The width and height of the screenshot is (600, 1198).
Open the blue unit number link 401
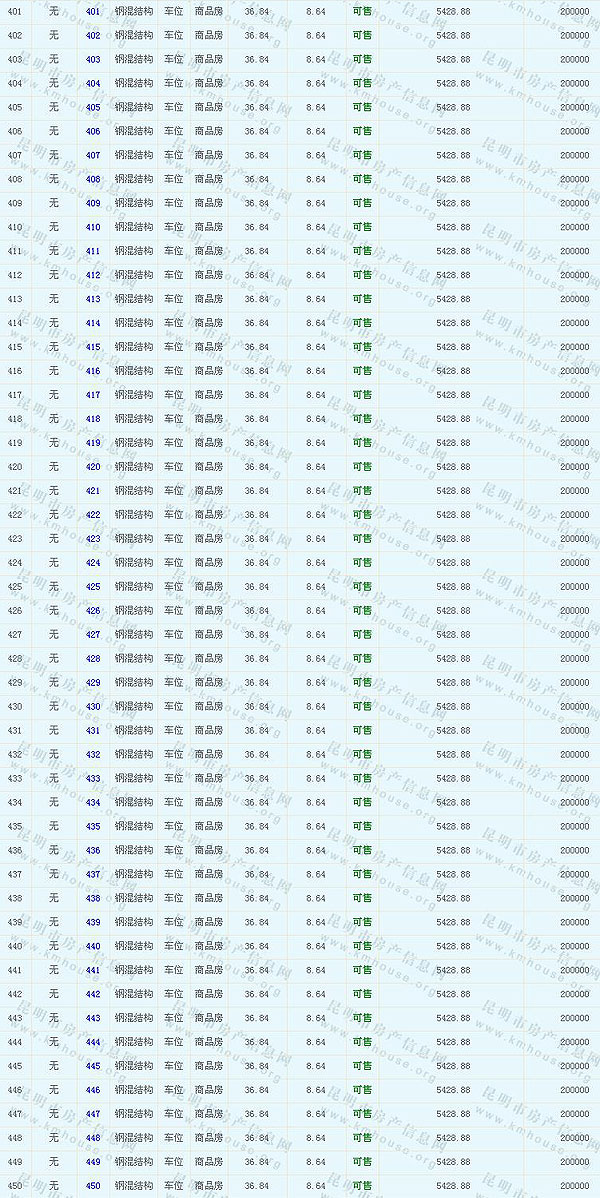(x=93, y=12)
